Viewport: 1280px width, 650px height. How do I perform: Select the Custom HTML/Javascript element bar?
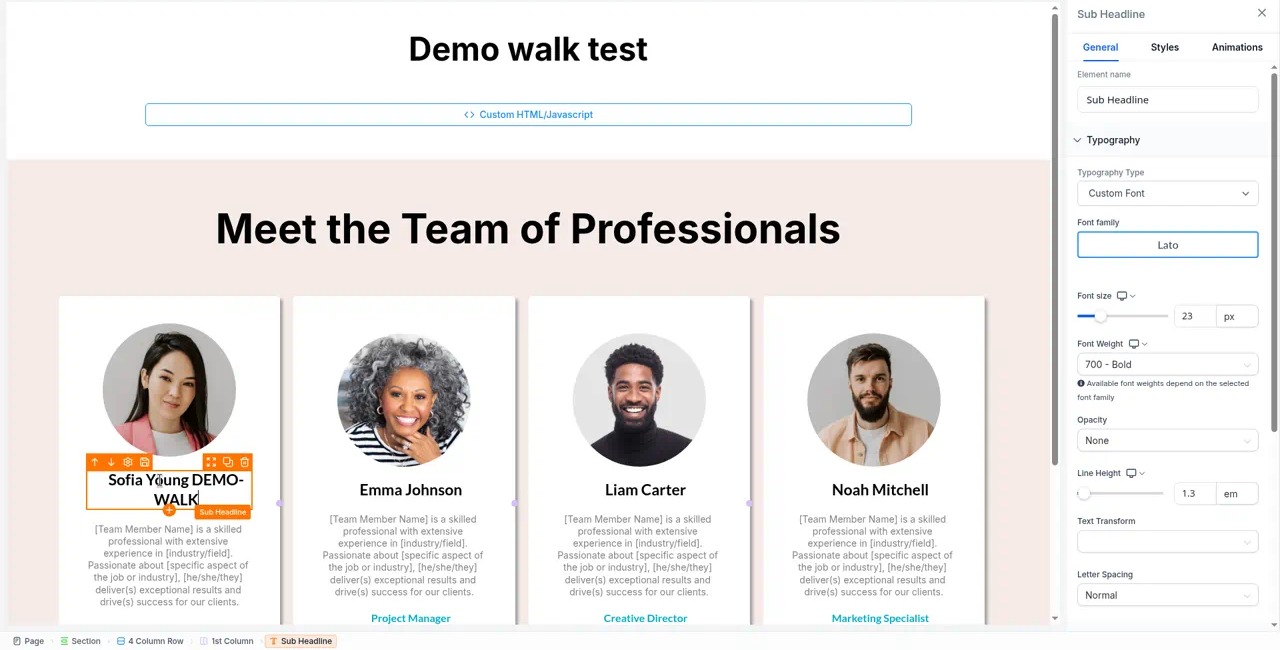528,114
